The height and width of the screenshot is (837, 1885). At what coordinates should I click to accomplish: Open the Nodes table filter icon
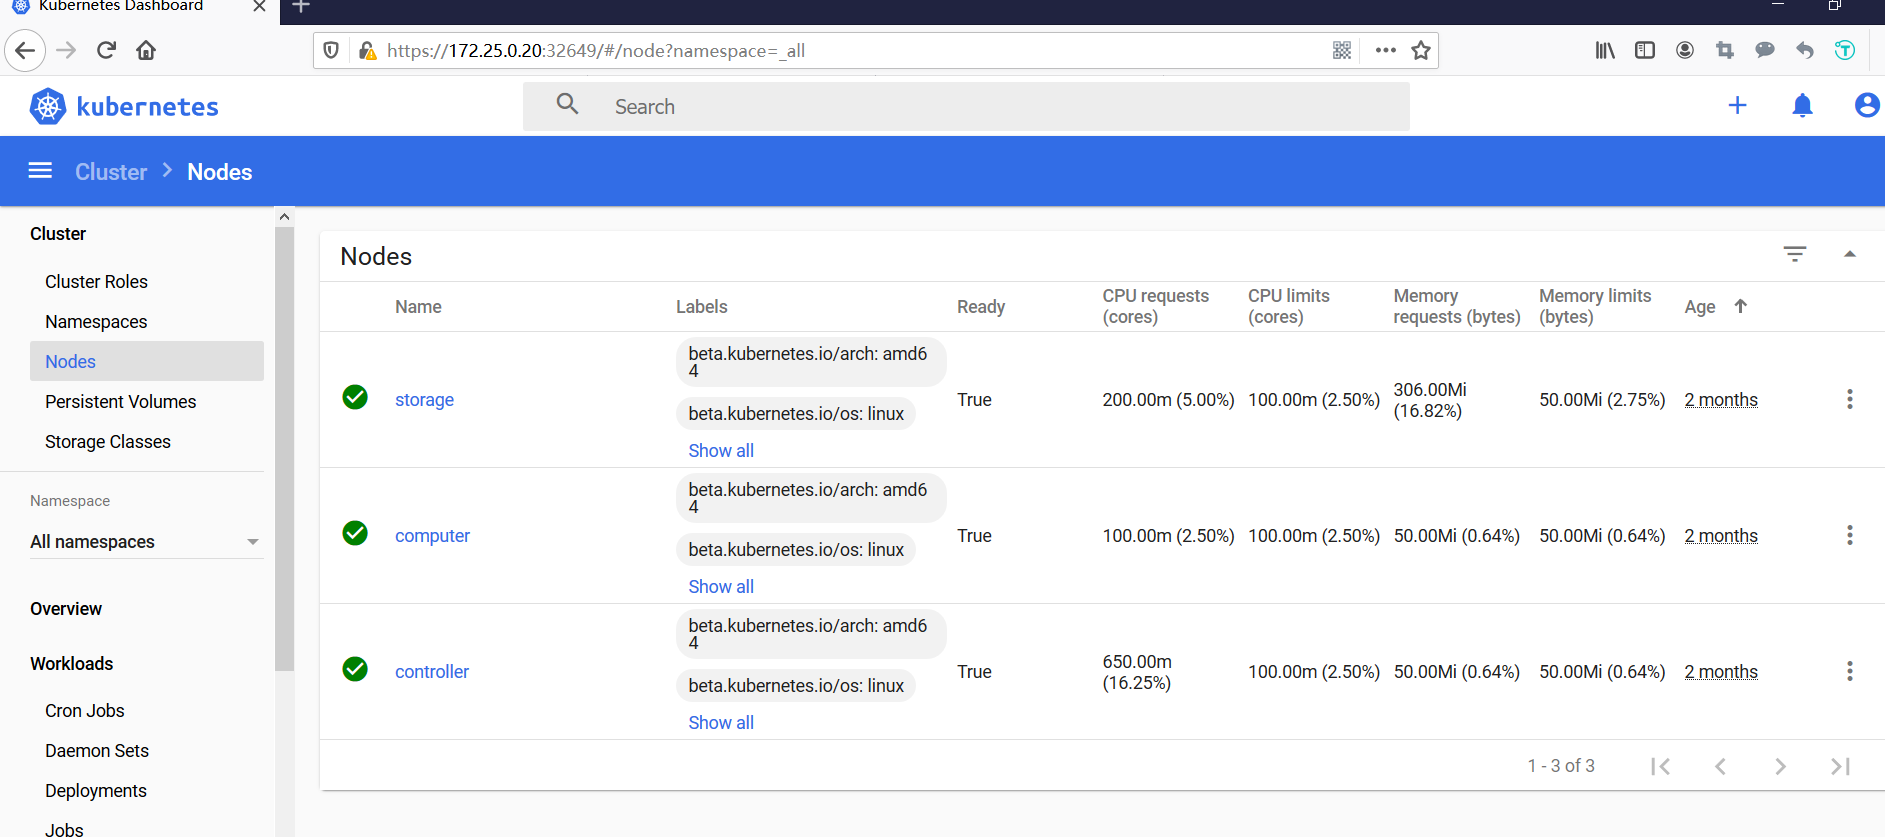(1795, 254)
